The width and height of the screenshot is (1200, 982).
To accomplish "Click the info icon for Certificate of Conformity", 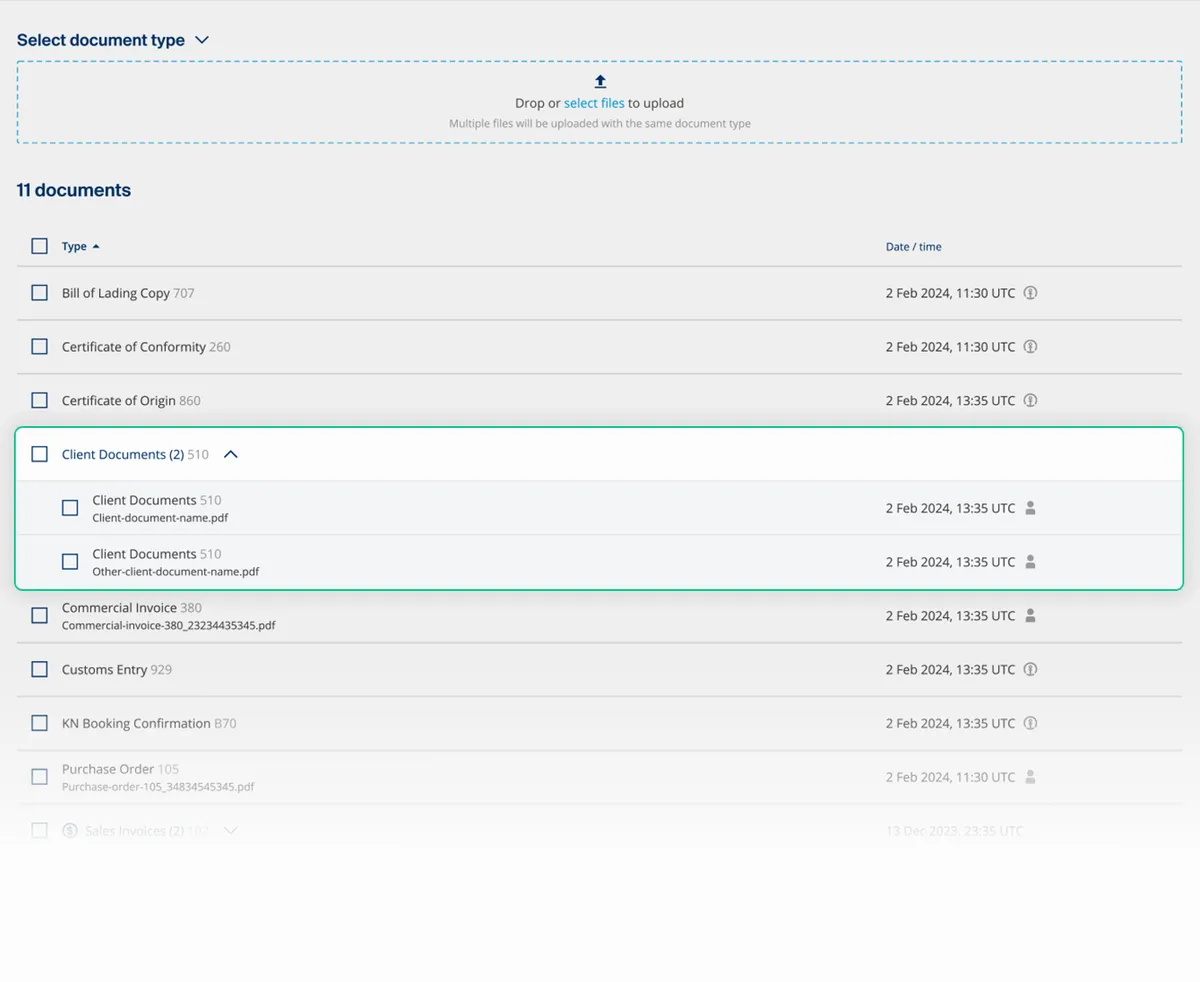I will [x=1030, y=346].
